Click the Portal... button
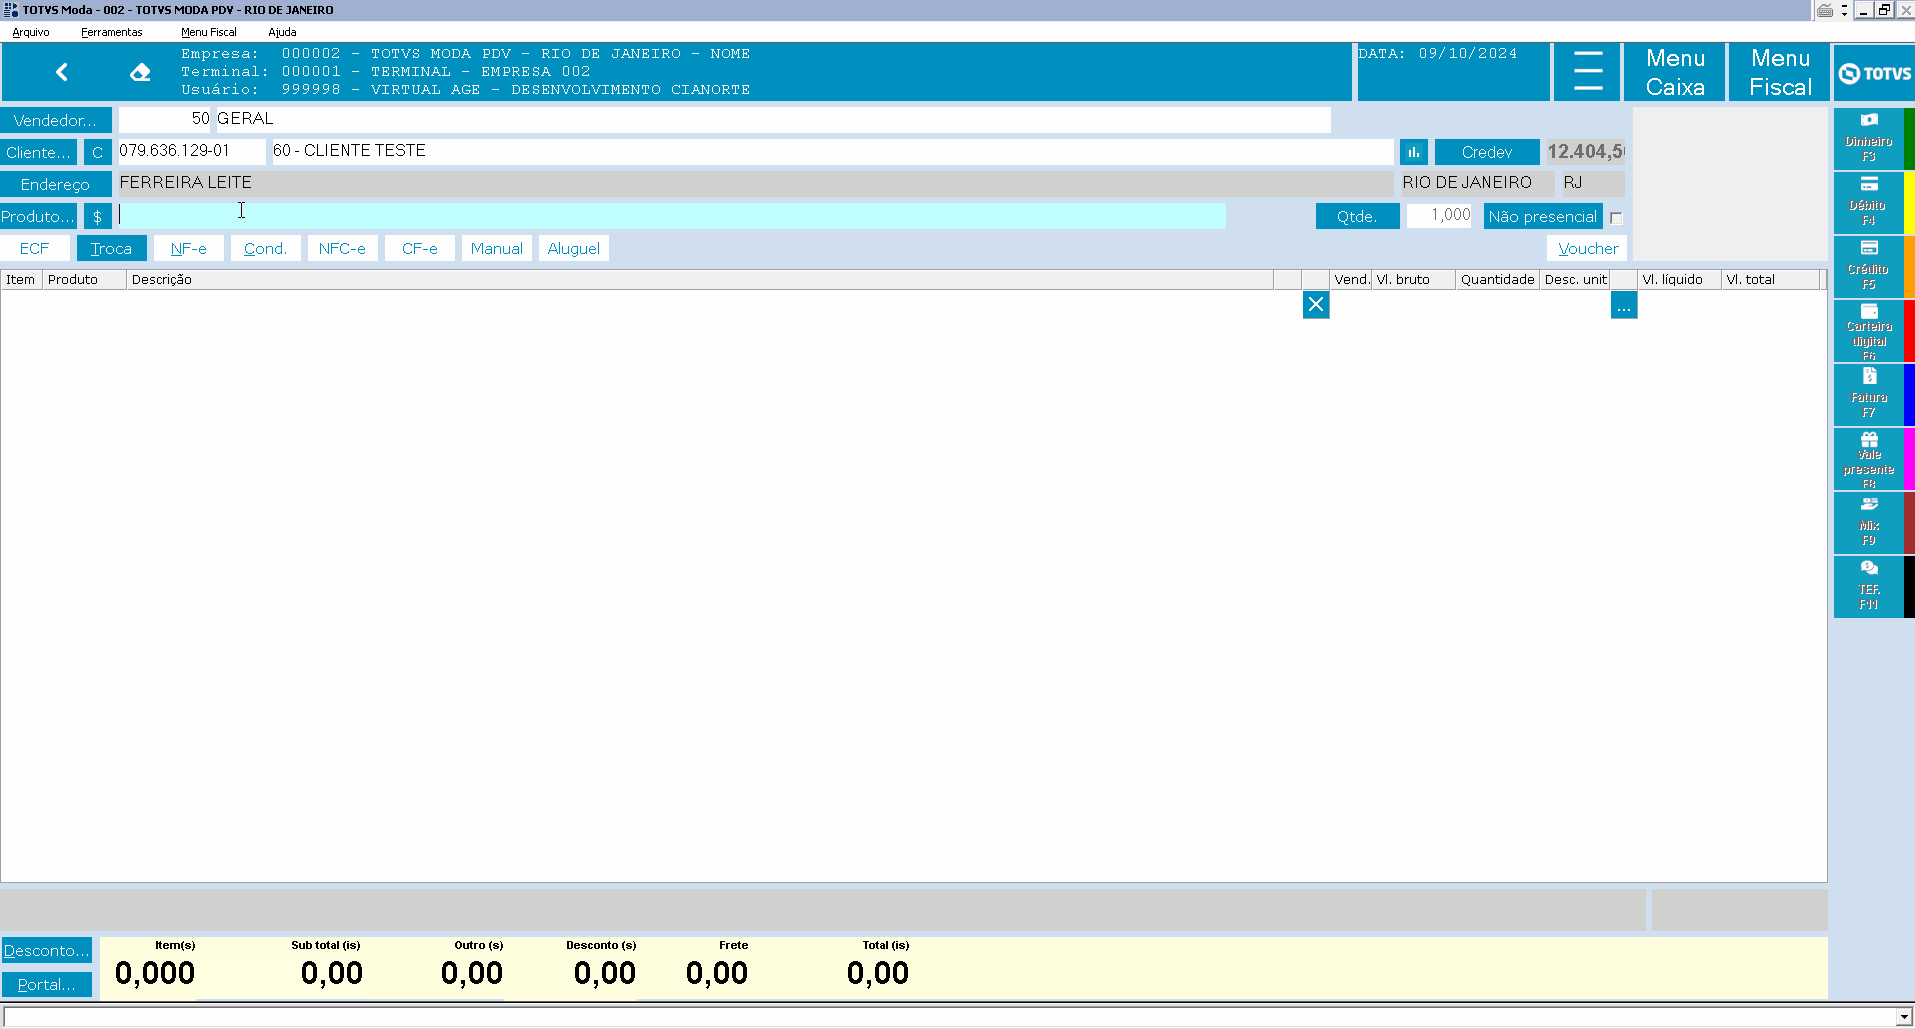1915x1029 pixels. 47,984
